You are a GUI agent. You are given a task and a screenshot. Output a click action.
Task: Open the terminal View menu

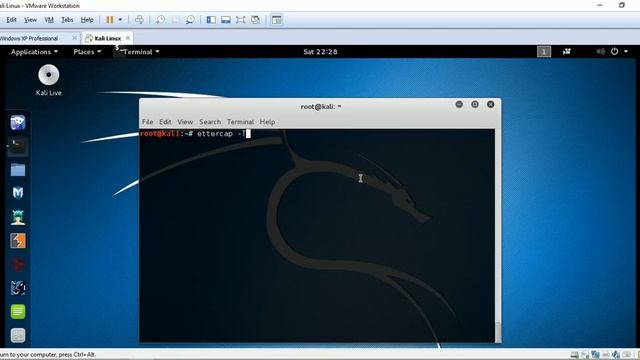coord(185,122)
